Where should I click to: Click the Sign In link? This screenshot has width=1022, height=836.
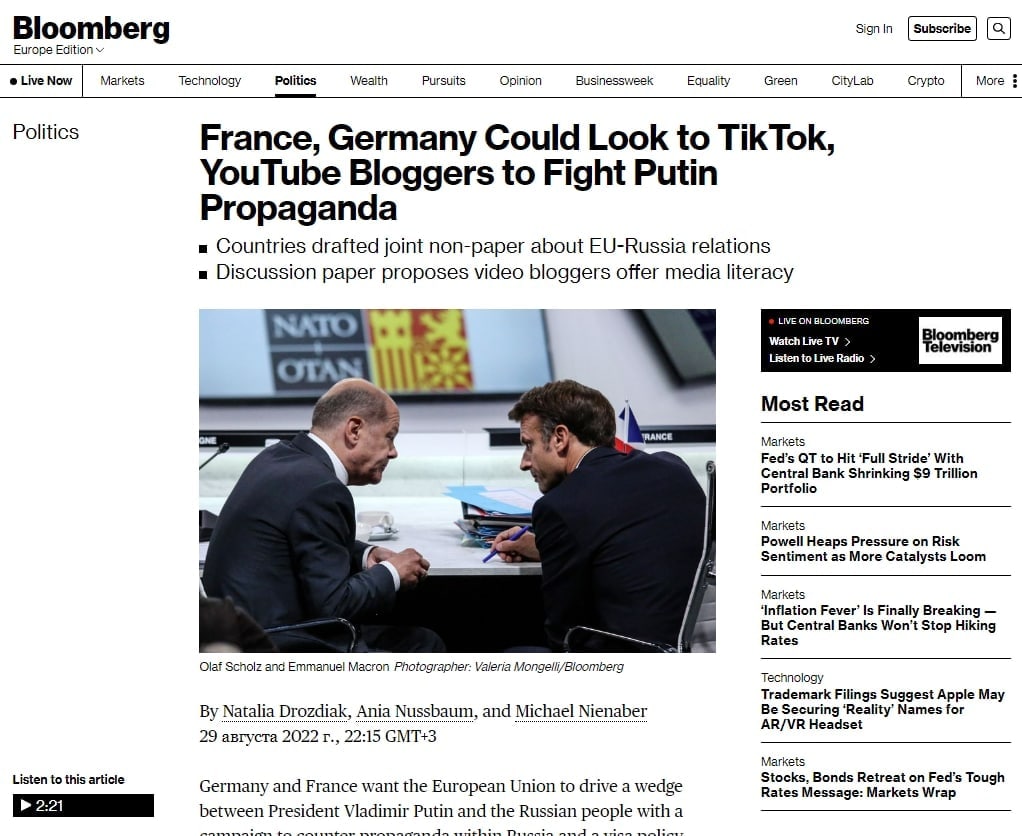(873, 29)
